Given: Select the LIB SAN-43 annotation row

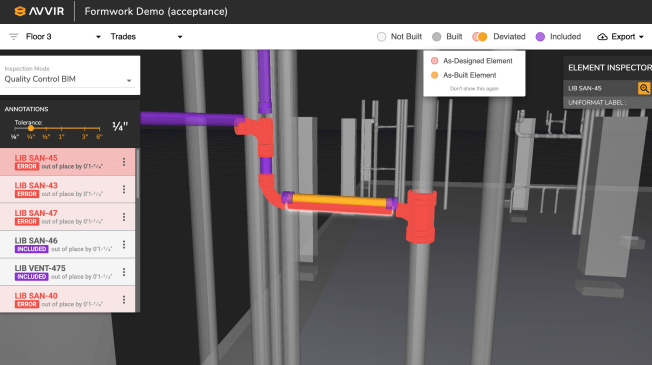Looking at the screenshot, I should click(x=67, y=189).
